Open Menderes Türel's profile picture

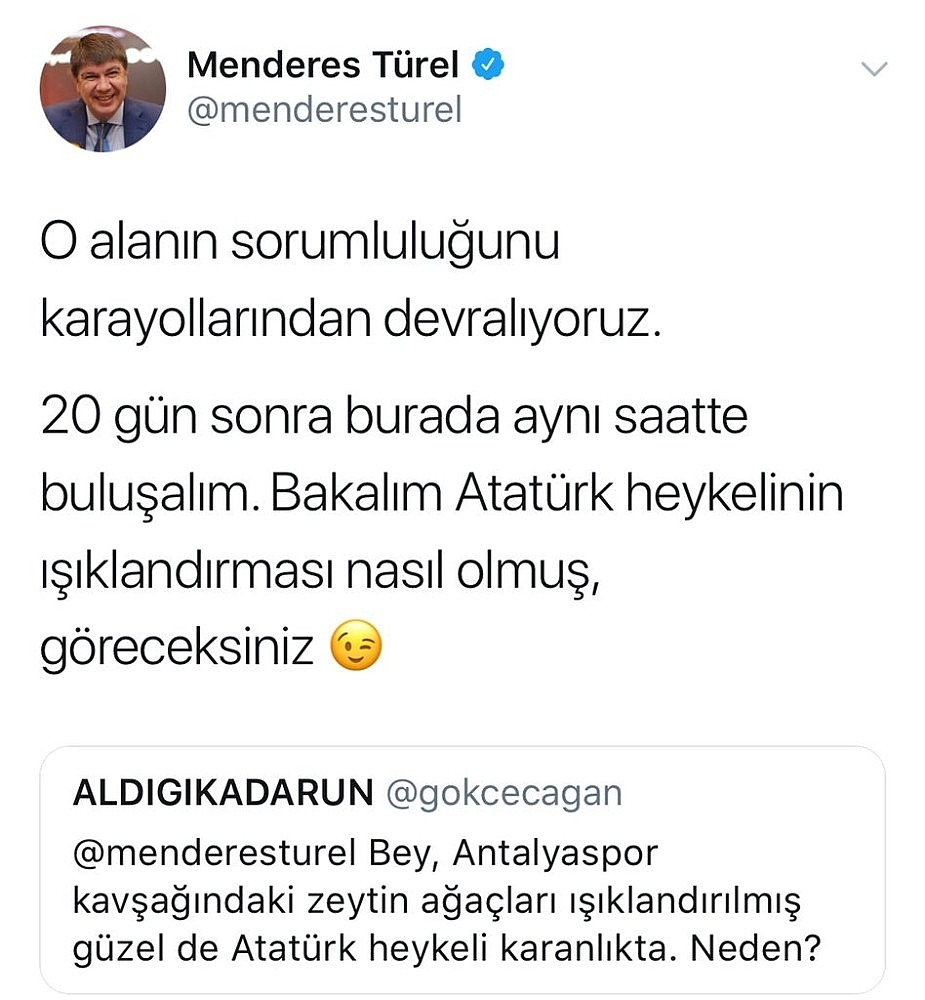coord(103,89)
